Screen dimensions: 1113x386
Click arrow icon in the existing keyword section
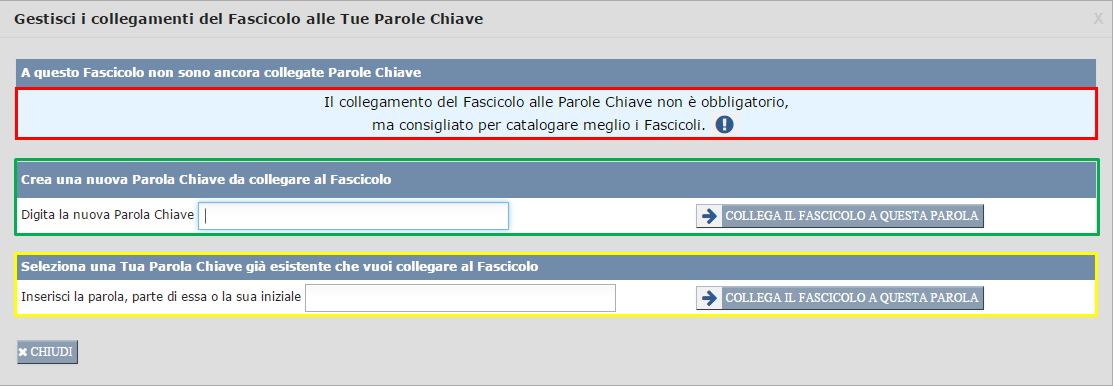tap(709, 298)
